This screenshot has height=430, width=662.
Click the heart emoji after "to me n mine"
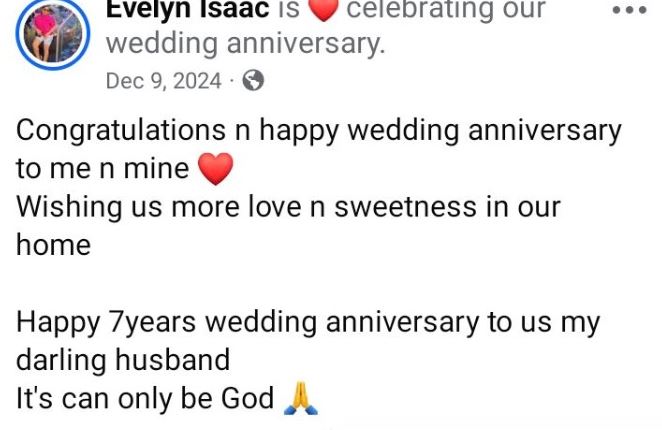[x=216, y=169]
